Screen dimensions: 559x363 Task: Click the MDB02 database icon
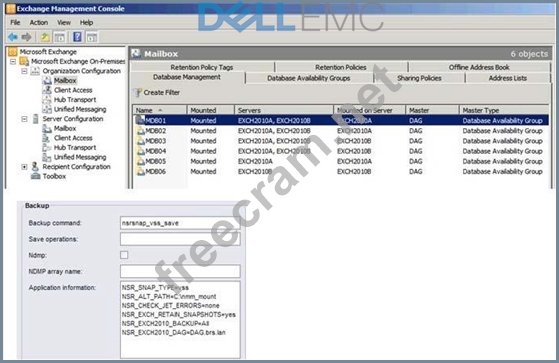pyautogui.click(x=140, y=131)
